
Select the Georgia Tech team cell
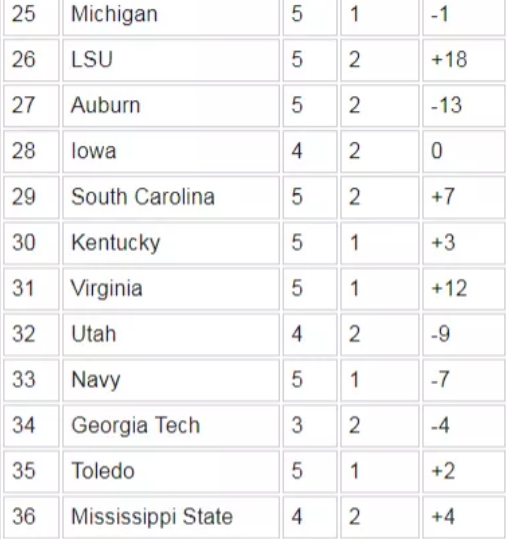(x=171, y=426)
